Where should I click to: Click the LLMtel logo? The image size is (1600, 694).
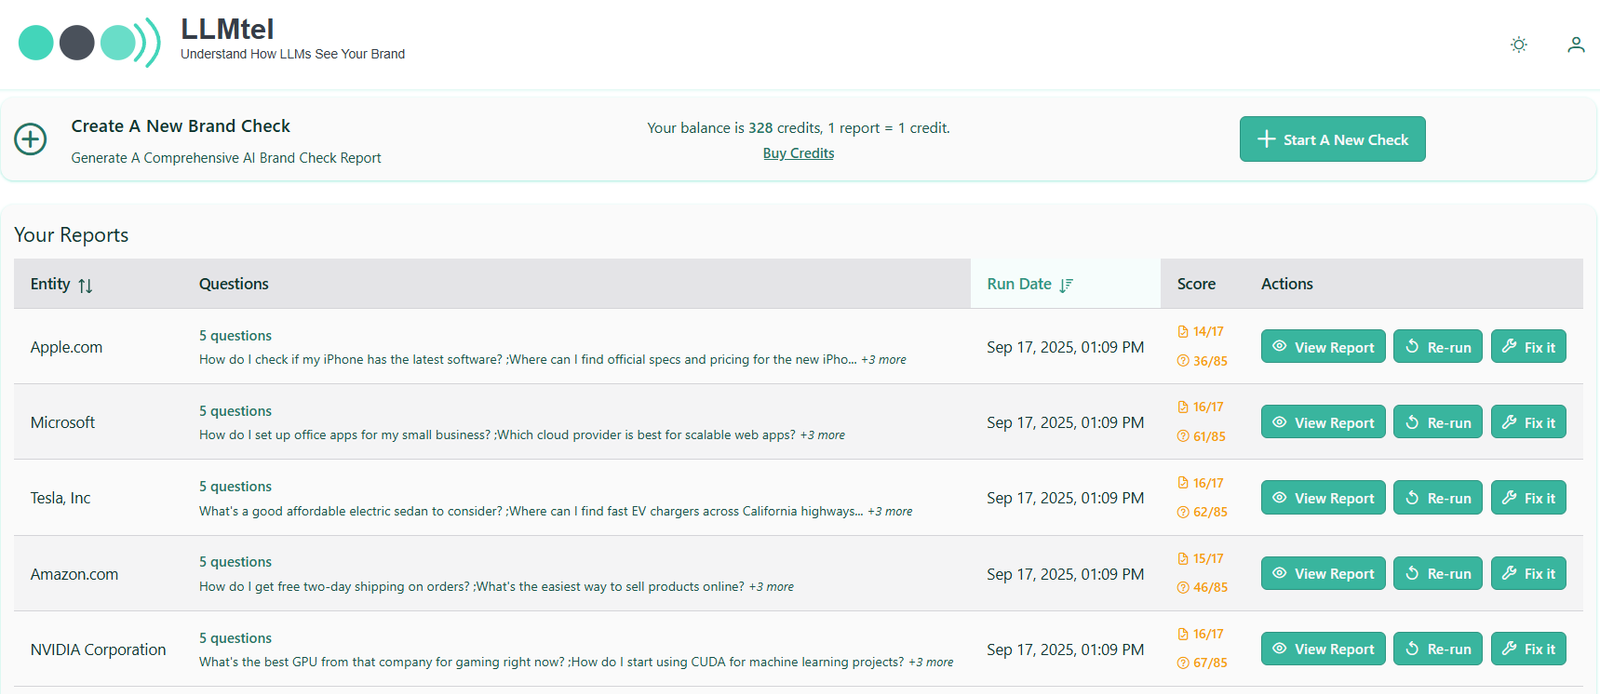89,43
